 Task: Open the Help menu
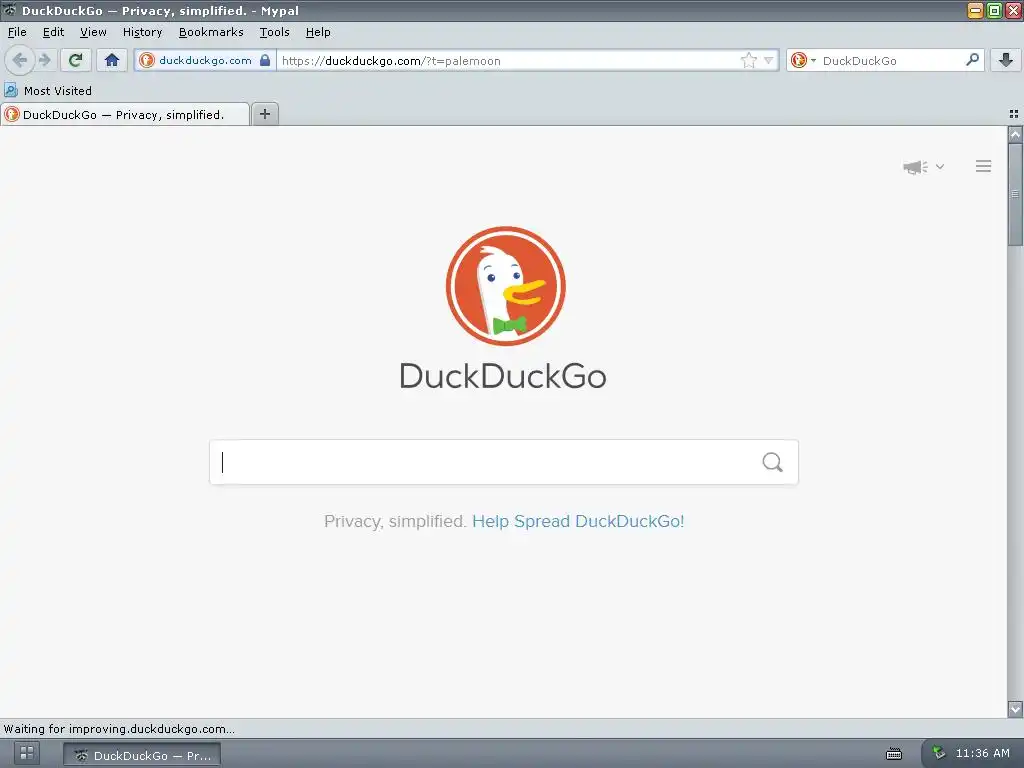pos(318,32)
